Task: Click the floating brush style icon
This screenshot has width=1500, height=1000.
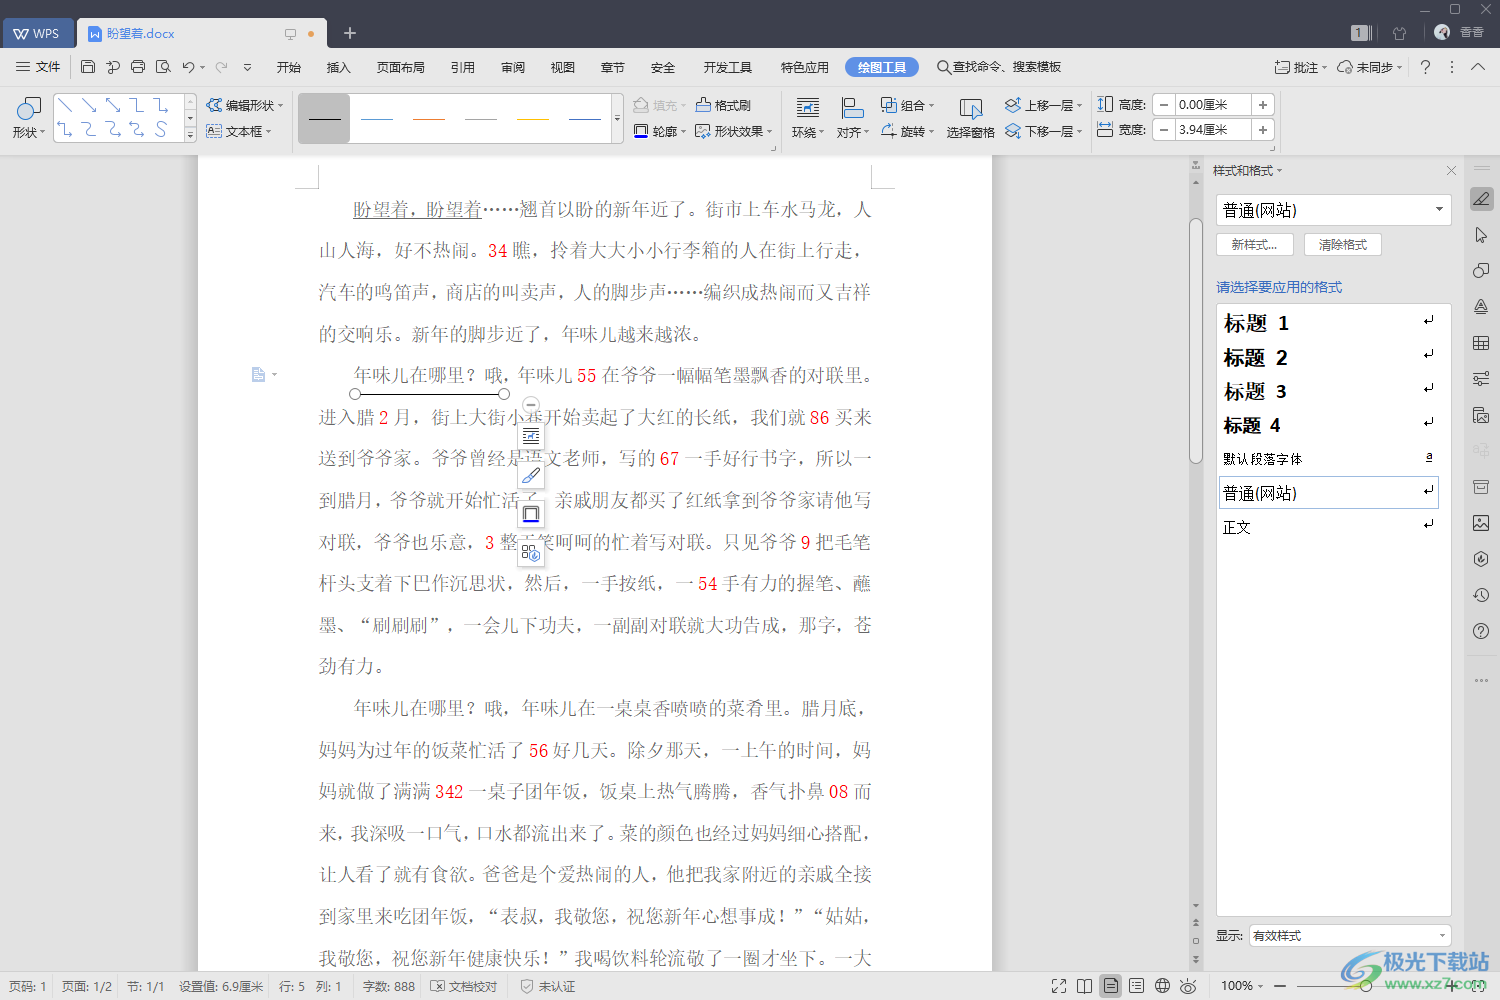Action: [x=531, y=475]
